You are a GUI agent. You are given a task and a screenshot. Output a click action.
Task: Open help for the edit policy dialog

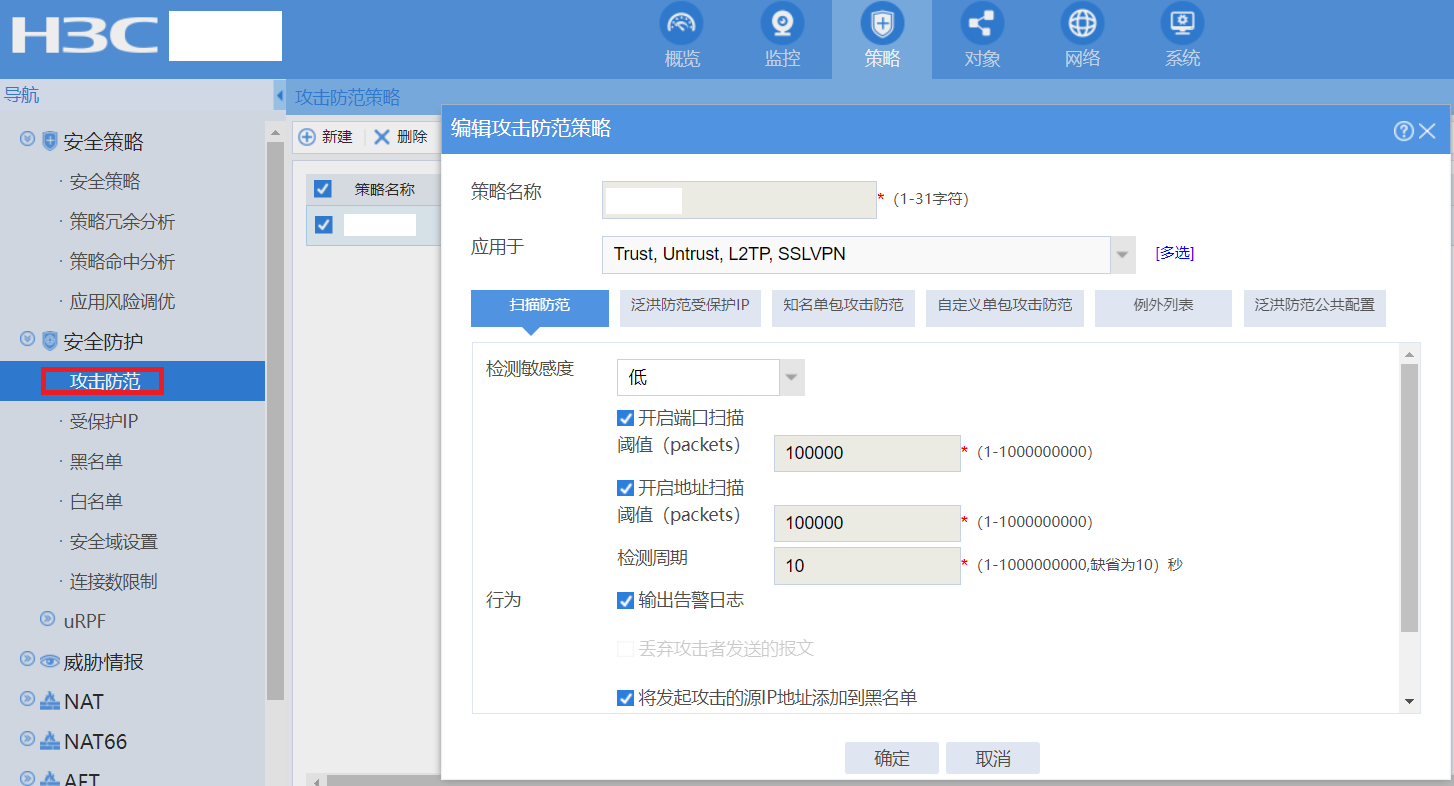(x=1403, y=130)
